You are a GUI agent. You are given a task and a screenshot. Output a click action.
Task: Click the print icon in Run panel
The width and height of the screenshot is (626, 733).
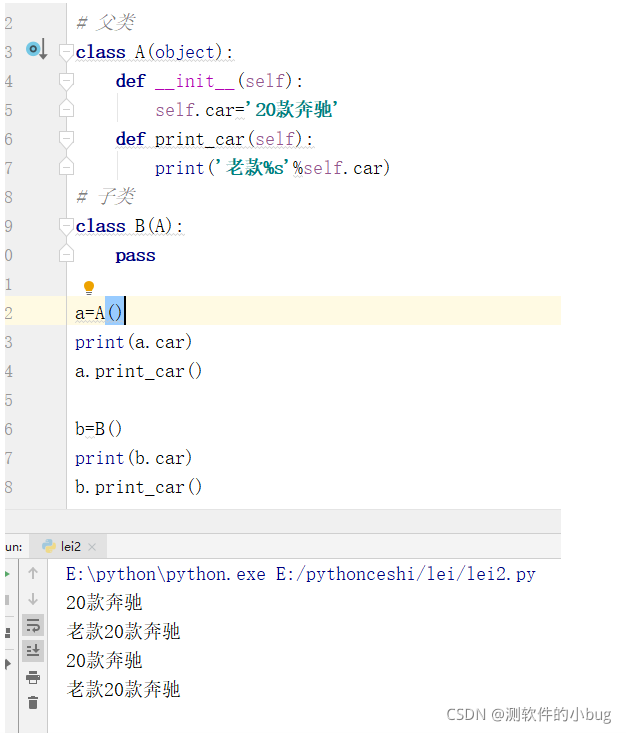tap(33, 676)
